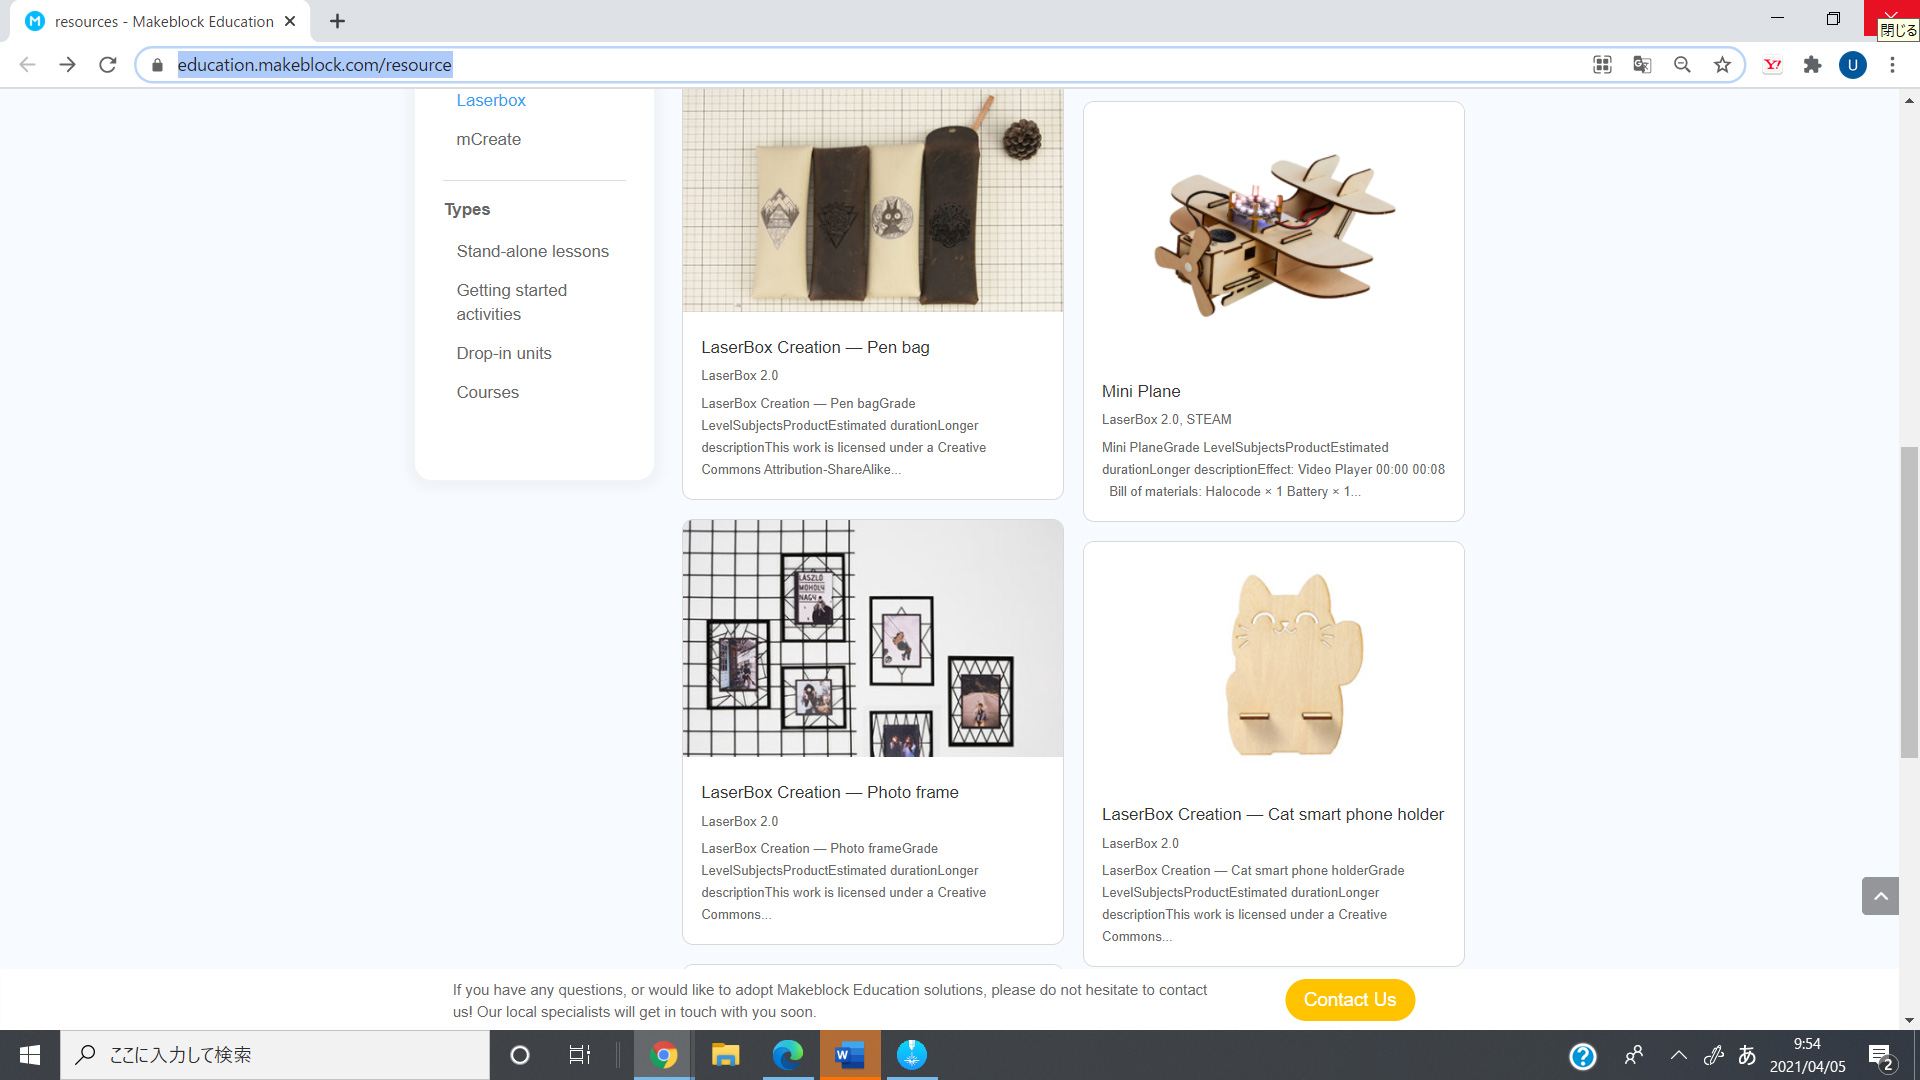
Task: Open Word from taskbar
Action: click(x=850, y=1055)
